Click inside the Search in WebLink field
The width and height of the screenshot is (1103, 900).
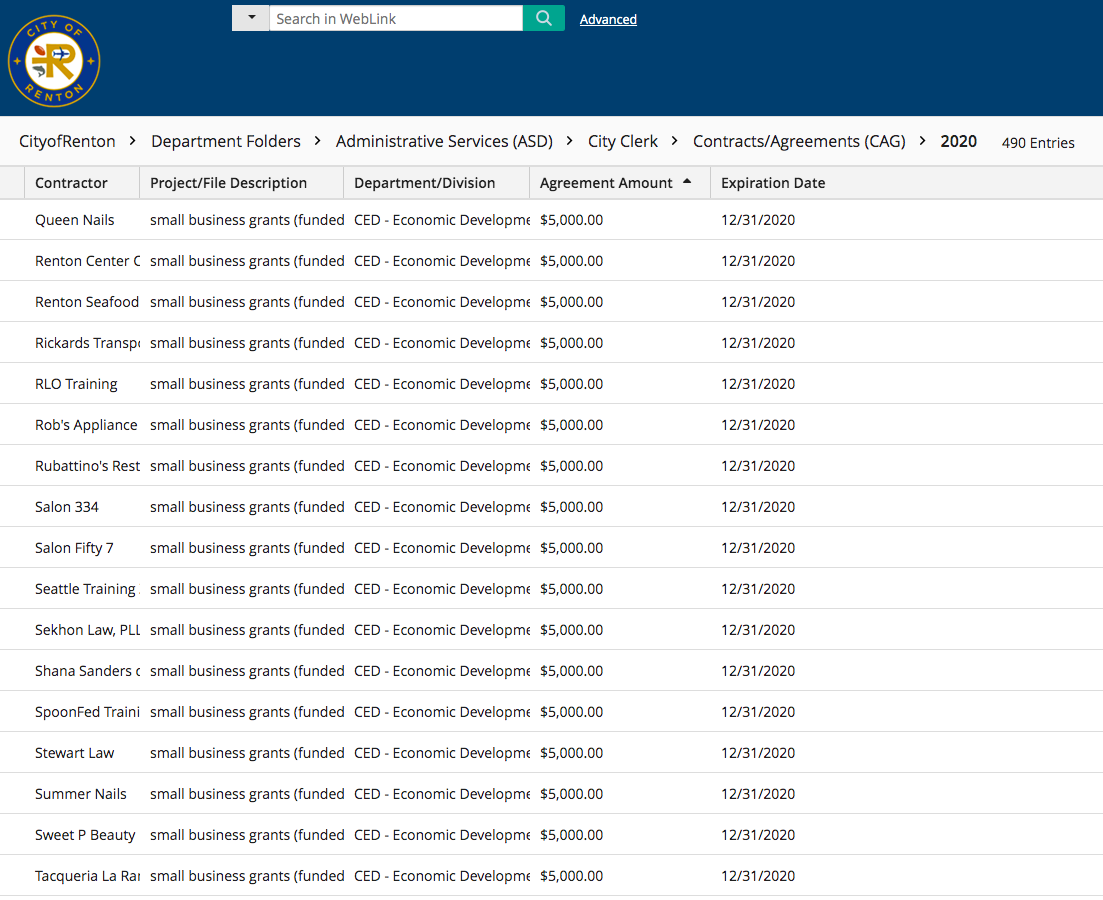point(395,18)
